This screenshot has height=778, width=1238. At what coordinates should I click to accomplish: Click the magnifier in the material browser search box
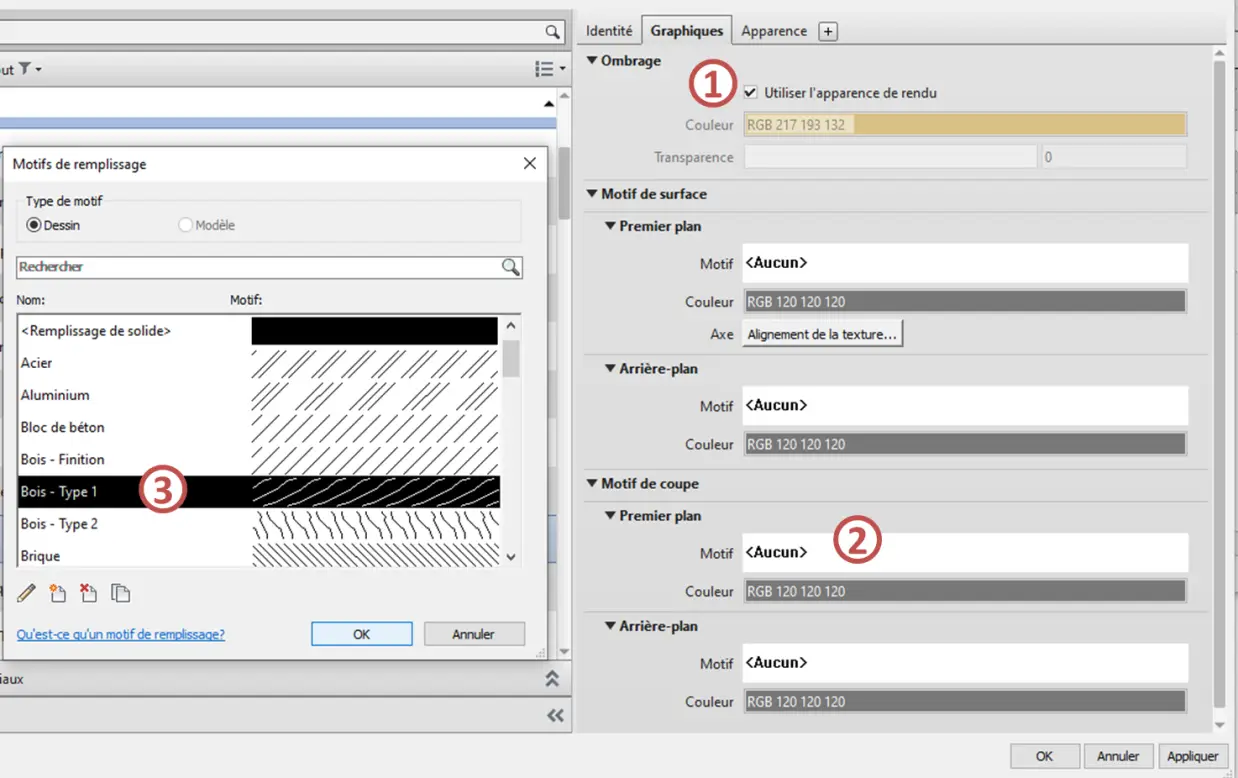(552, 32)
